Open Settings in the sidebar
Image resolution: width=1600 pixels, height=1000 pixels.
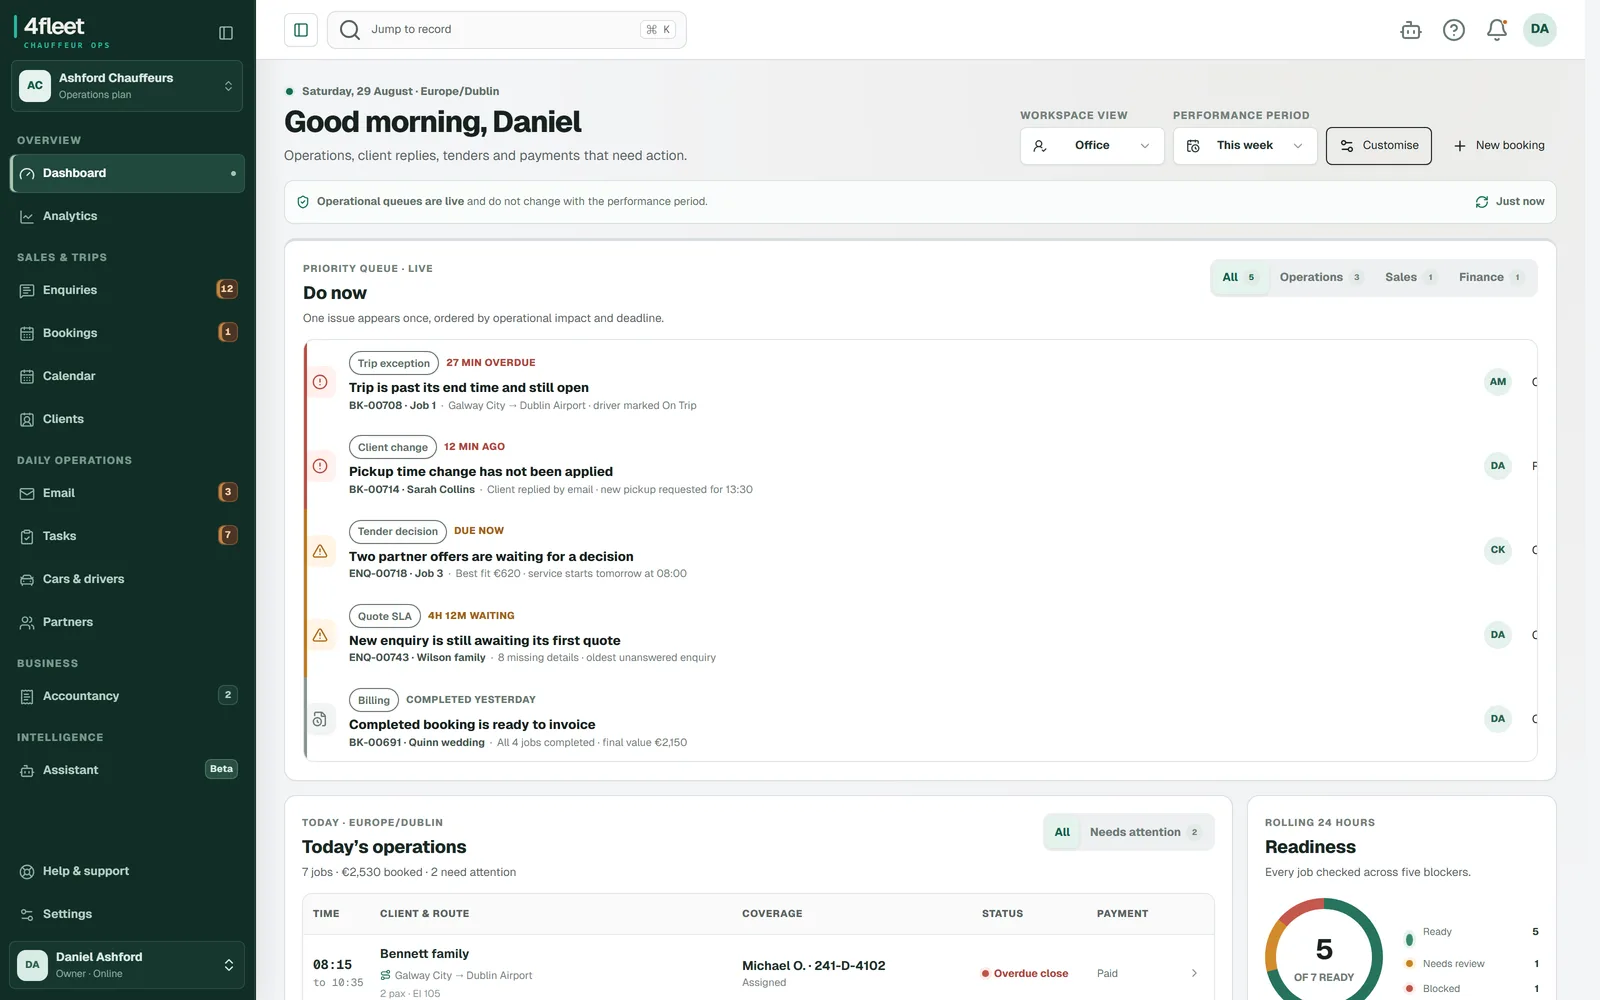(x=127, y=914)
